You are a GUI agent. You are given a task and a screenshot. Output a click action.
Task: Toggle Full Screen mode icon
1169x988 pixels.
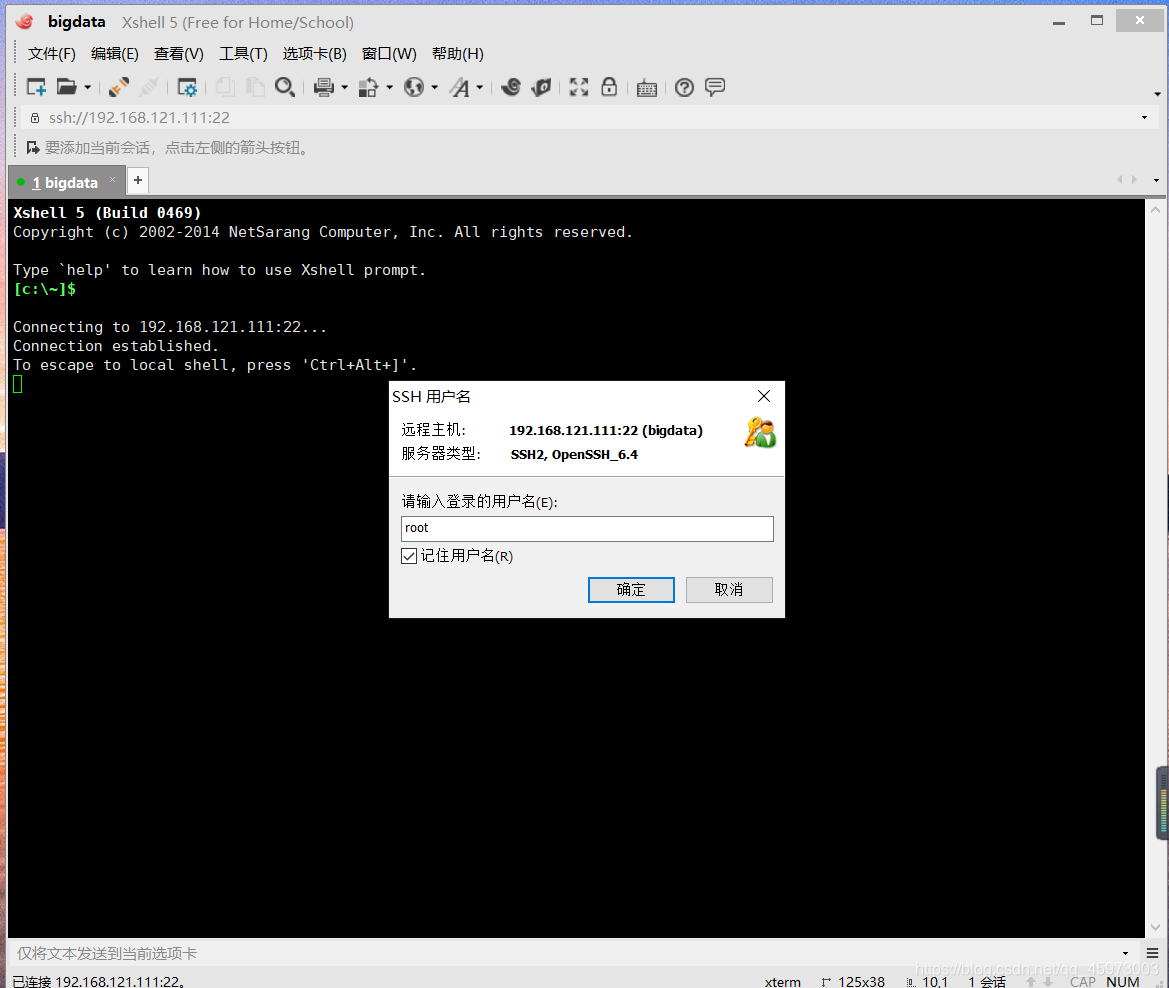579,87
